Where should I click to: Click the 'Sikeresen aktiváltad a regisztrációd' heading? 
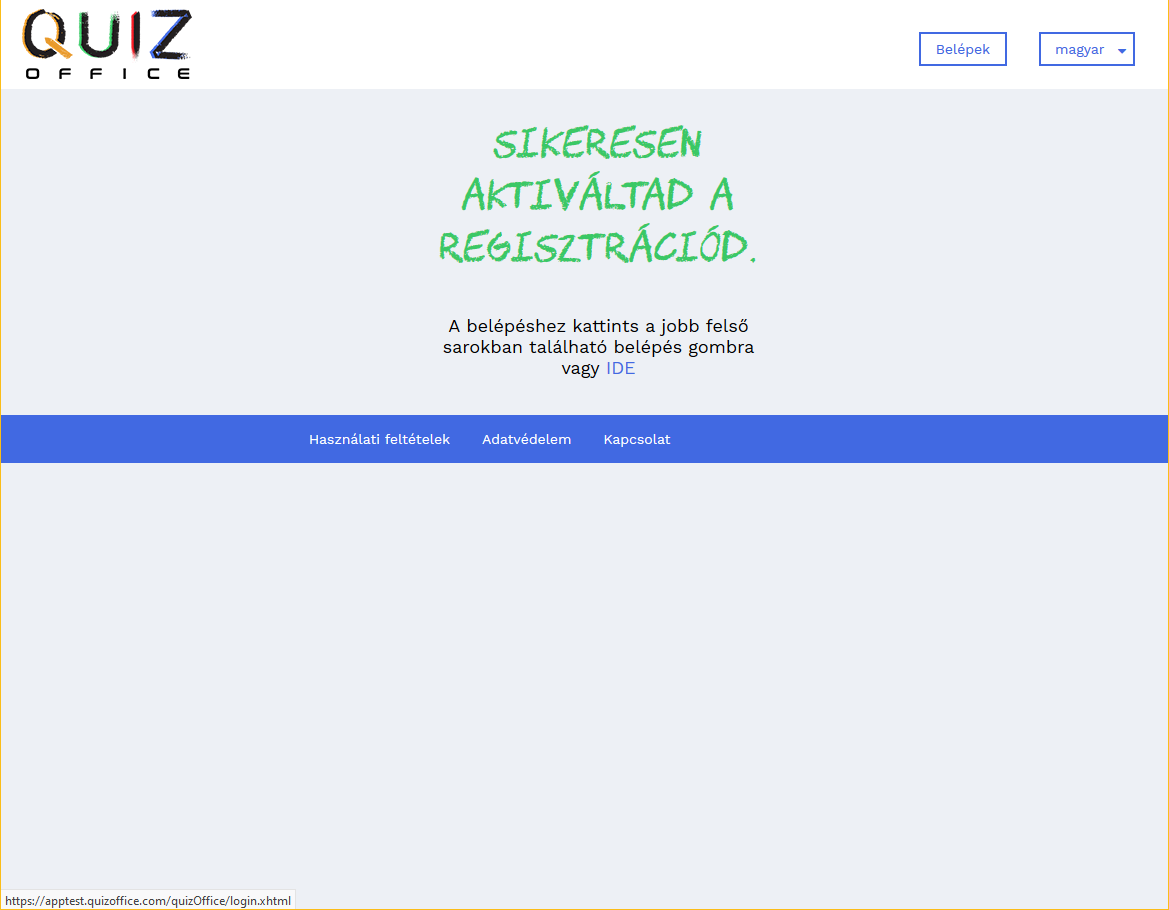pos(598,195)
